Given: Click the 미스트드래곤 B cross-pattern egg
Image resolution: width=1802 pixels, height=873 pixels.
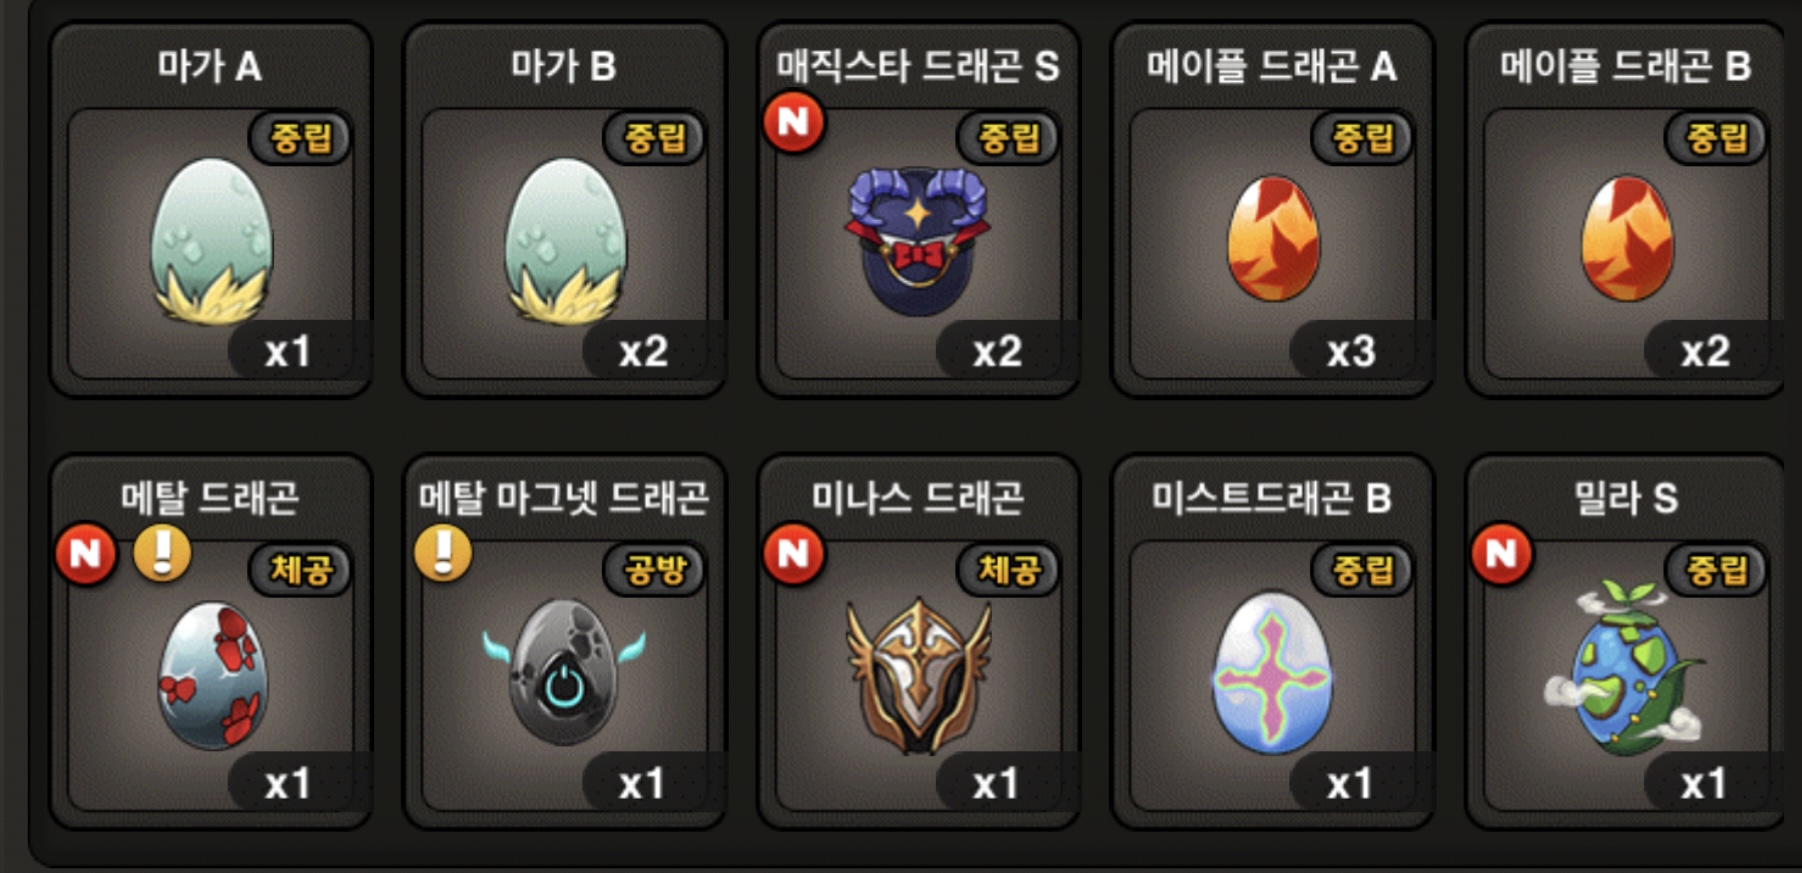Looking at the screenshot, I should (1272, 672).
